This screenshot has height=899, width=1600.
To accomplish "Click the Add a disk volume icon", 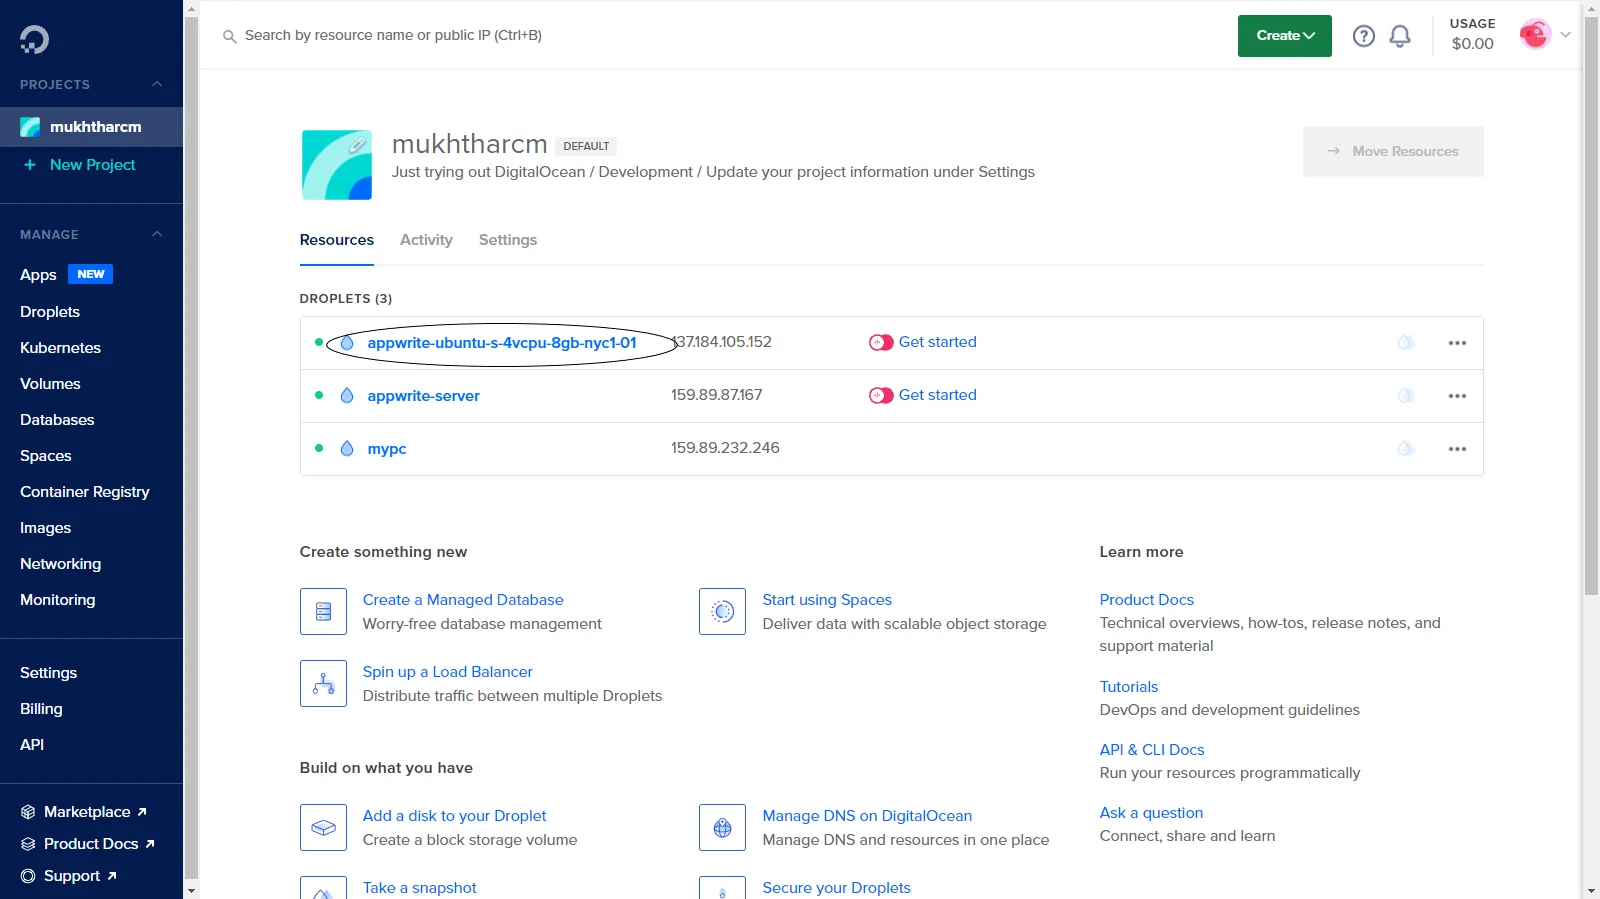I will pyautogui.click(x=323, y=827).
